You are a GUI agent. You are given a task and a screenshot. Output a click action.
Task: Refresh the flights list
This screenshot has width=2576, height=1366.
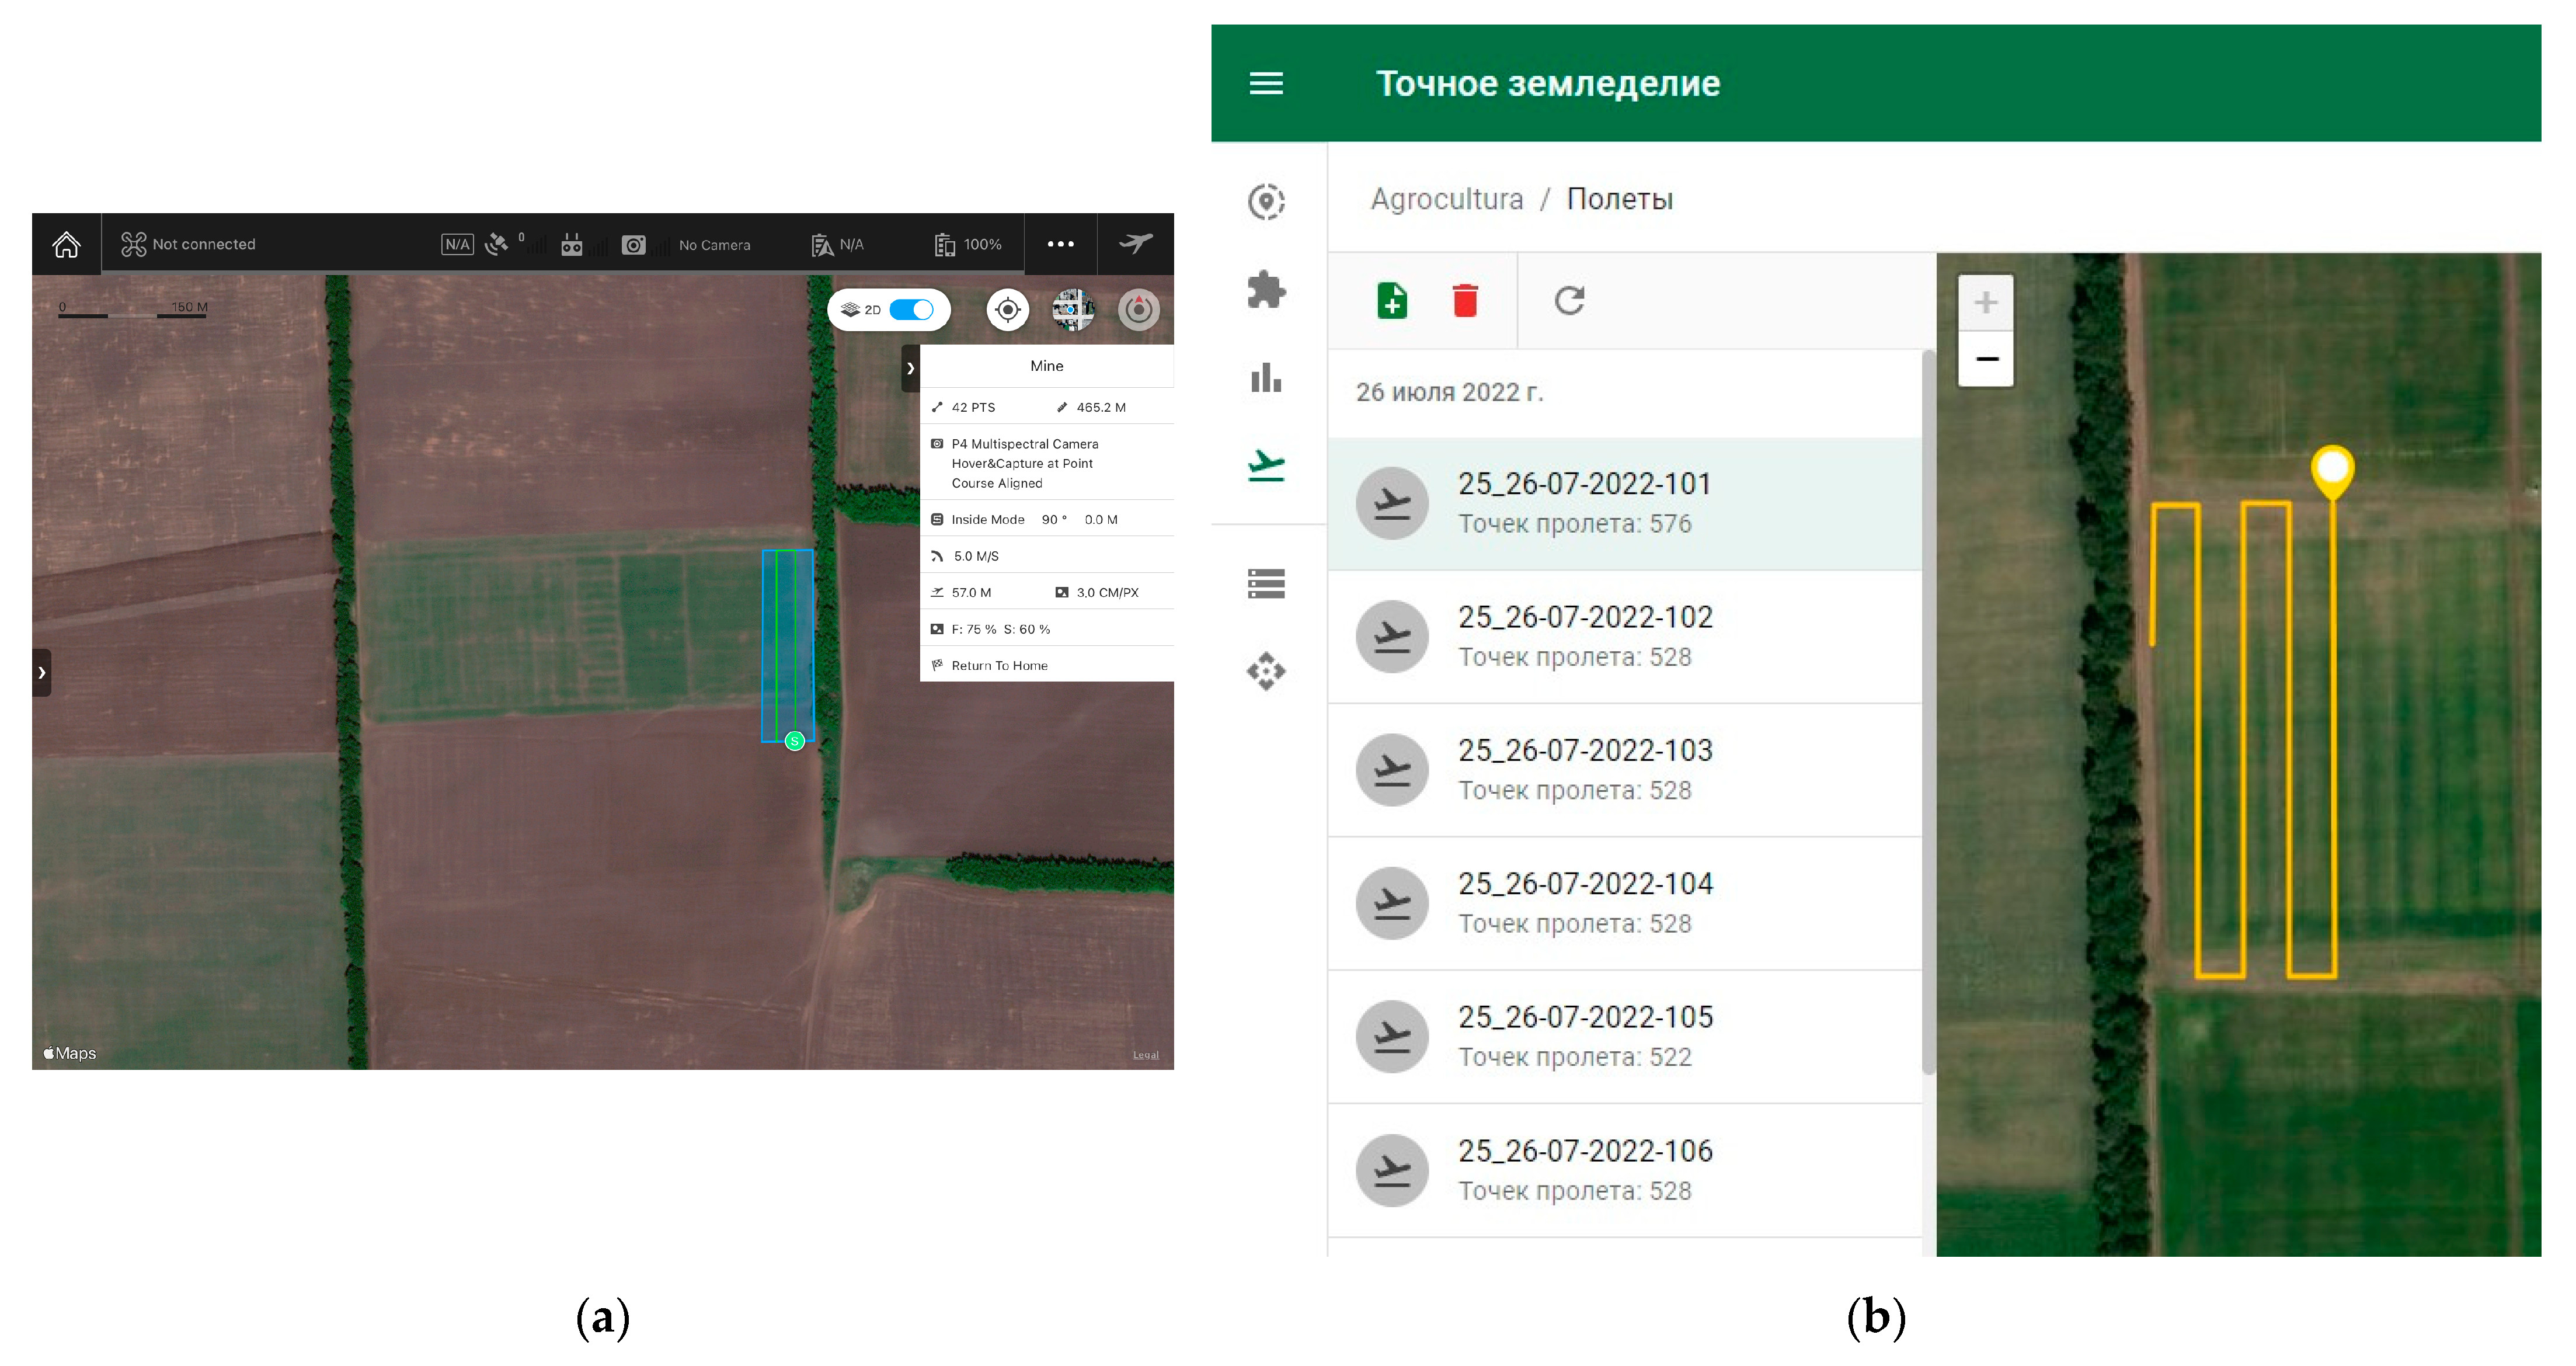1569,300
